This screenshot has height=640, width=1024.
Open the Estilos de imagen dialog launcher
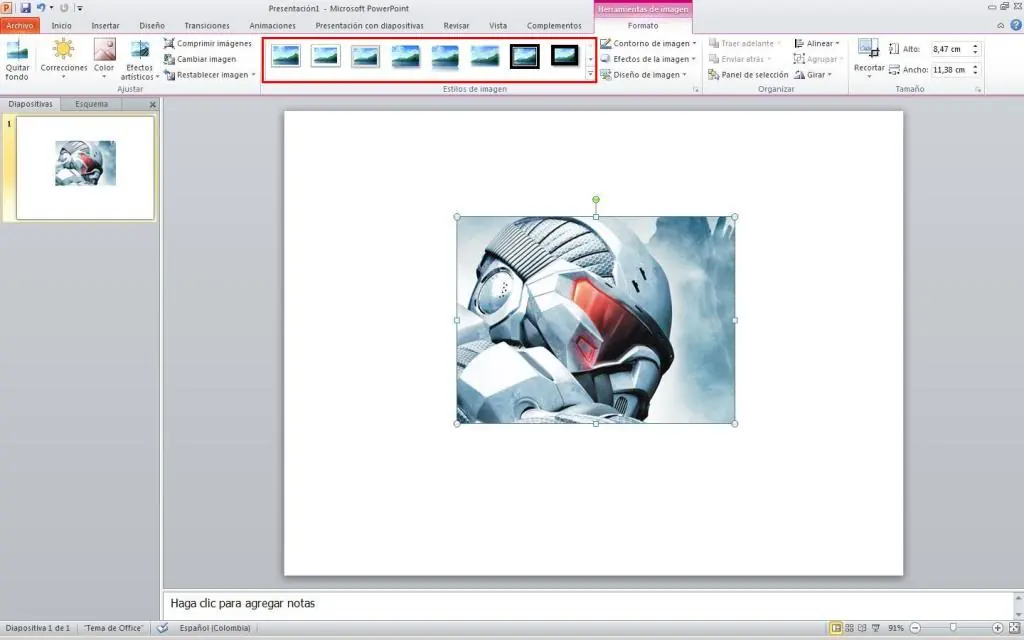[x=696, y=89]
